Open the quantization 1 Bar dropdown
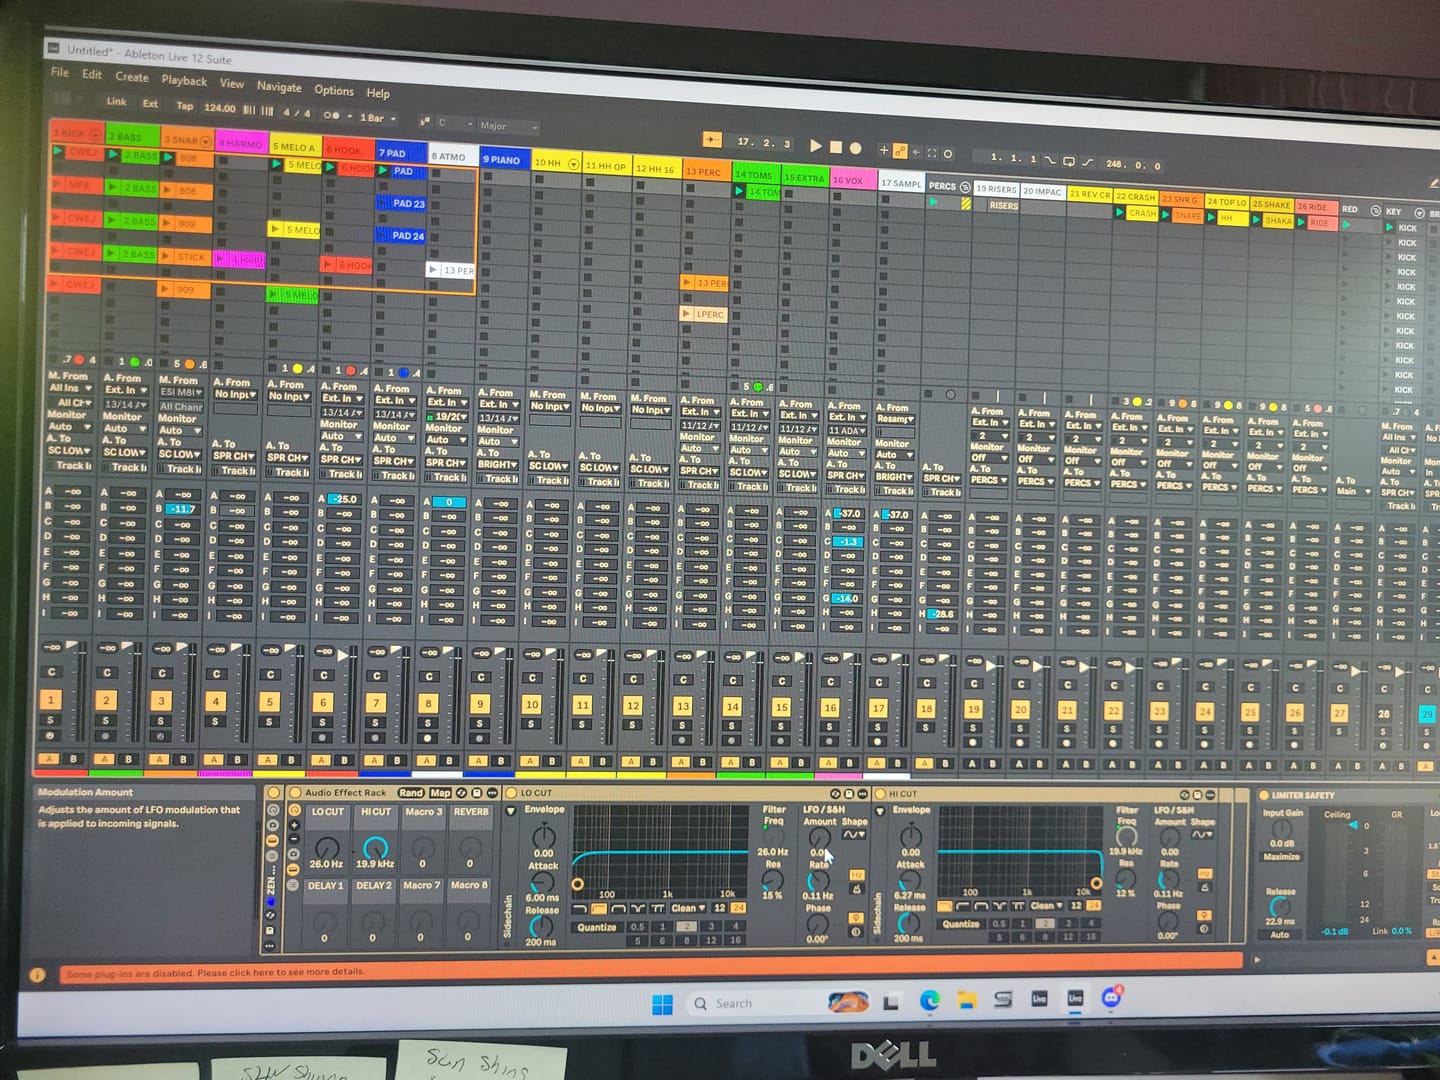 pos(377,118)
